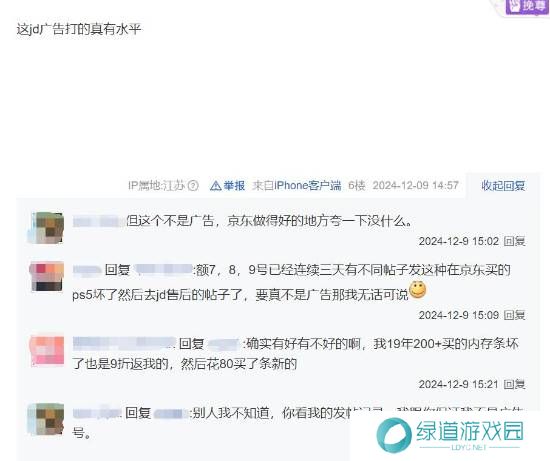The height and width of the screenshot is (461, 550).
Task: Click the smiley emoji in the reply
Action: [417, 290]
